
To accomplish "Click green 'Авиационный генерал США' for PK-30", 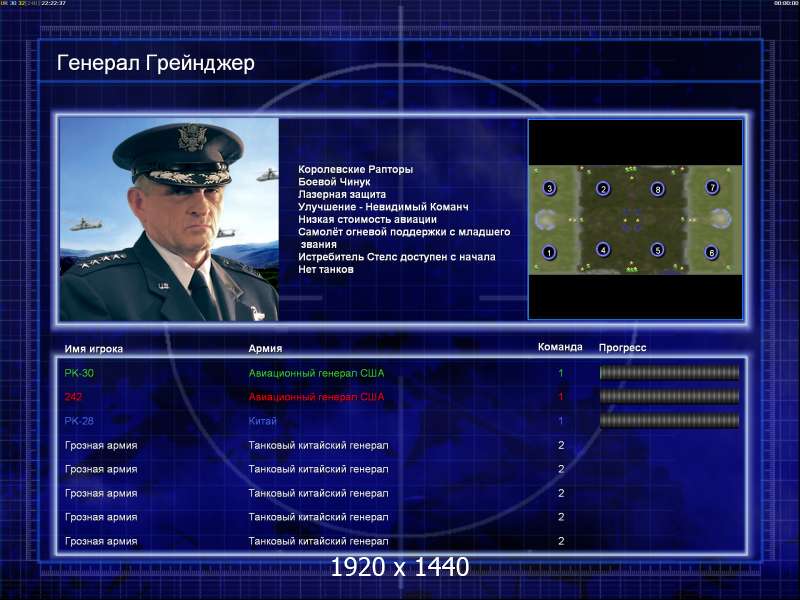I will click(x=316, y=373).
